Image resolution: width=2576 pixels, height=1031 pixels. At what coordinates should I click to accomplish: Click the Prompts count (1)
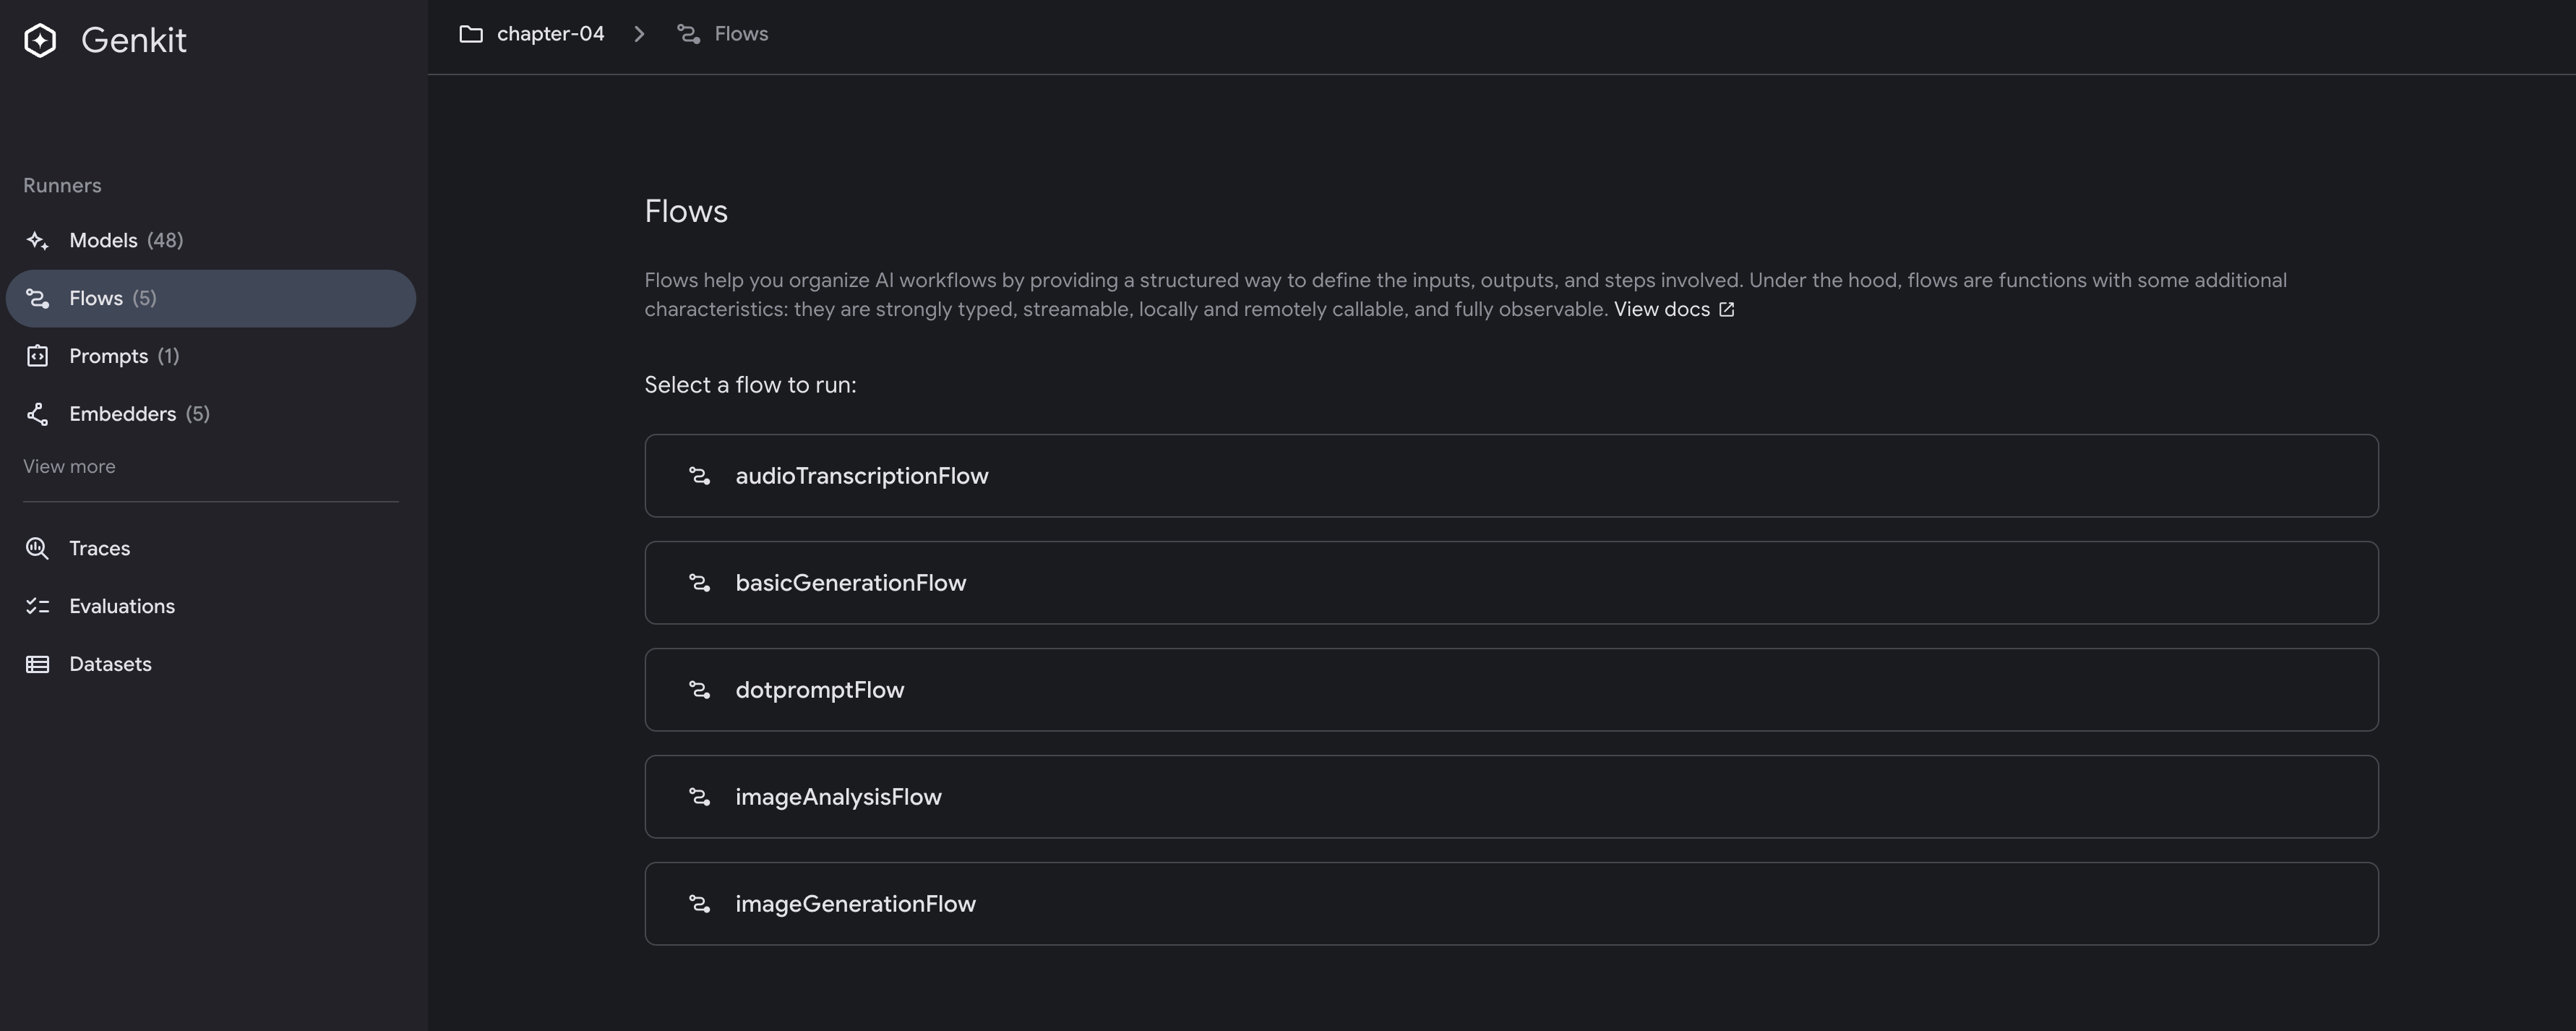click(168, 356)
